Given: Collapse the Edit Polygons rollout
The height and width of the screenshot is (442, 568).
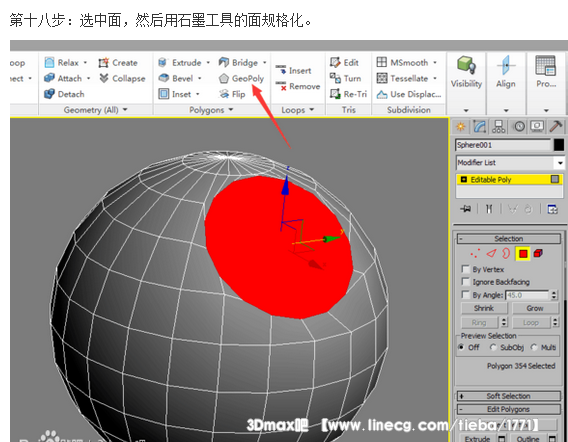Looking at the screenshot, I should pos(509,409).
